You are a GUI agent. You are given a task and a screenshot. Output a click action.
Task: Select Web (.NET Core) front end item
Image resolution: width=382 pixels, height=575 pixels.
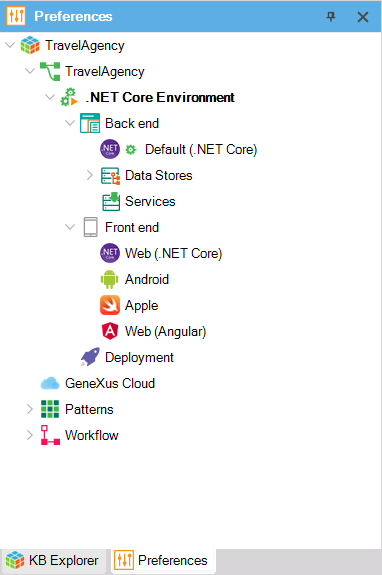click(173, 253)
